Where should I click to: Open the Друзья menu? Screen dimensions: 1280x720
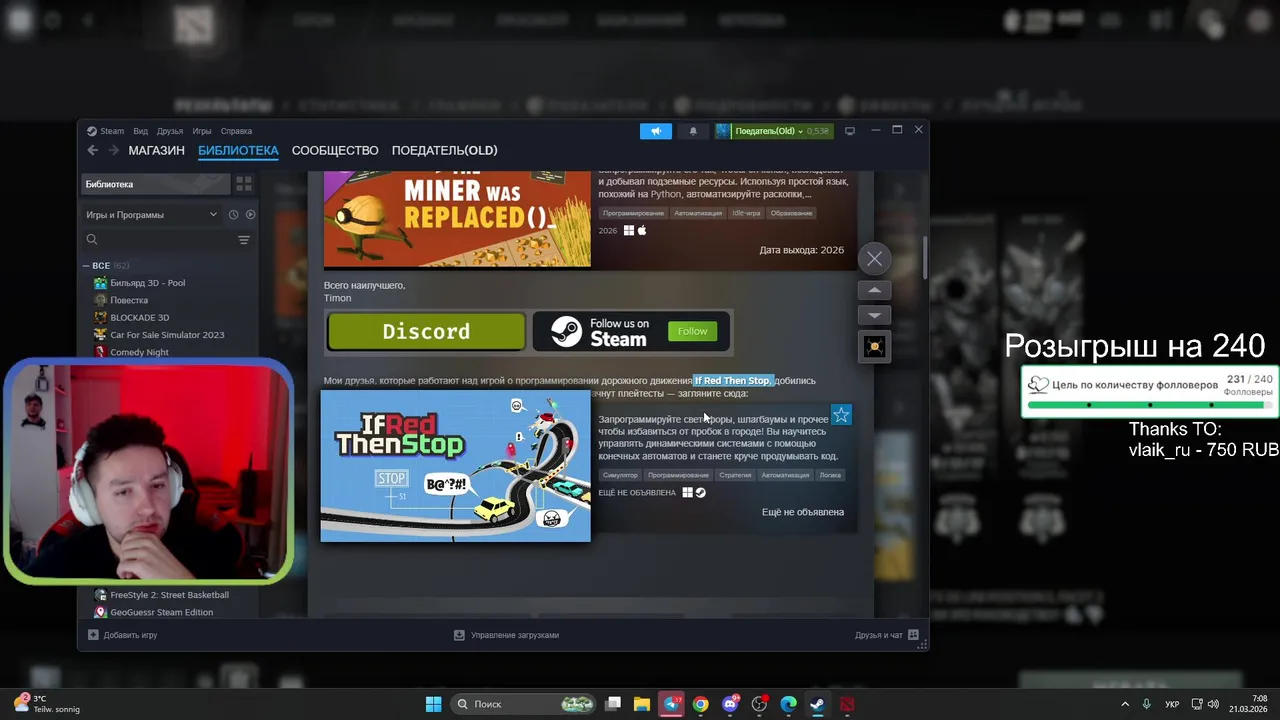click(170, 131)
